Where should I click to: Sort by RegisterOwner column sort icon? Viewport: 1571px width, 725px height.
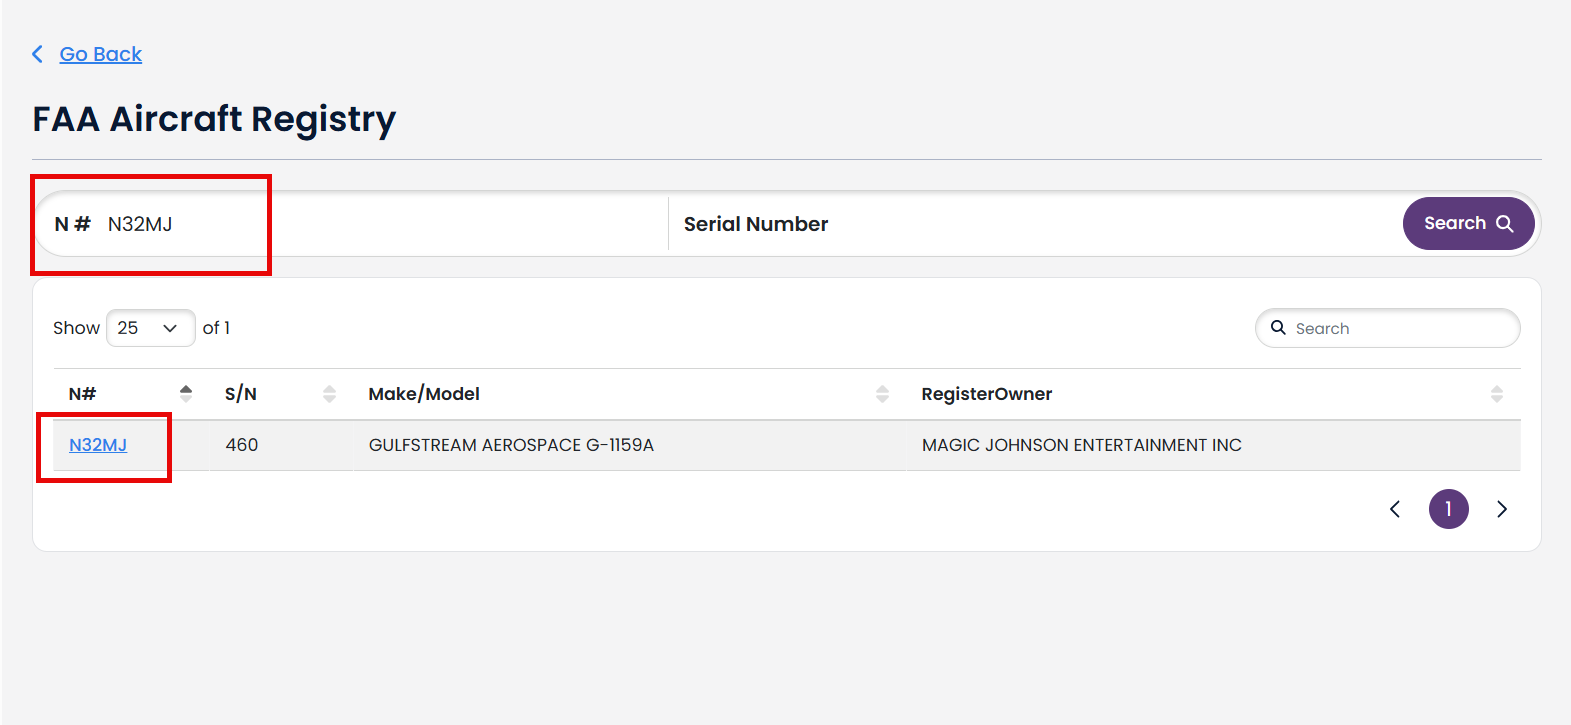[1497, 394]
